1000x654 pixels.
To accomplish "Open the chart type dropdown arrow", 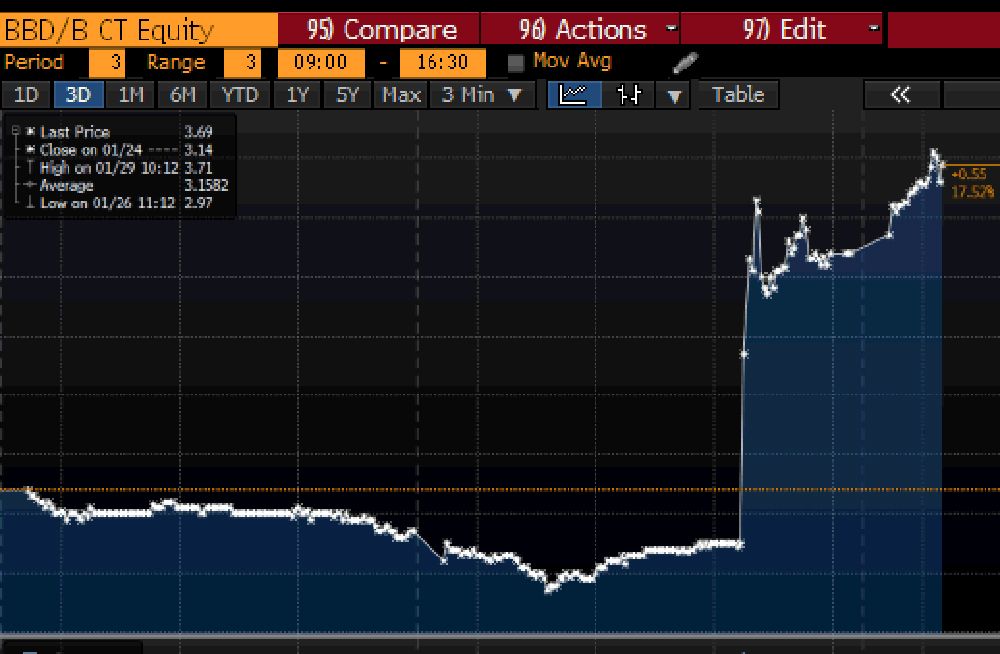I will point(673,95).
